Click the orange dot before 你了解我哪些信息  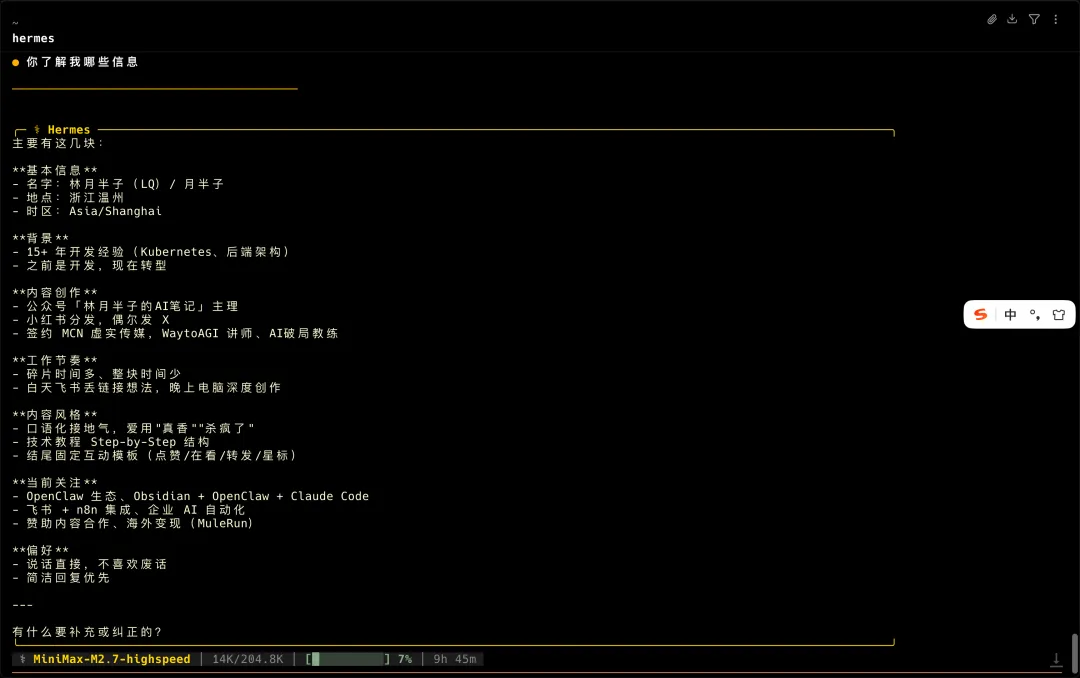pos(16,63)
